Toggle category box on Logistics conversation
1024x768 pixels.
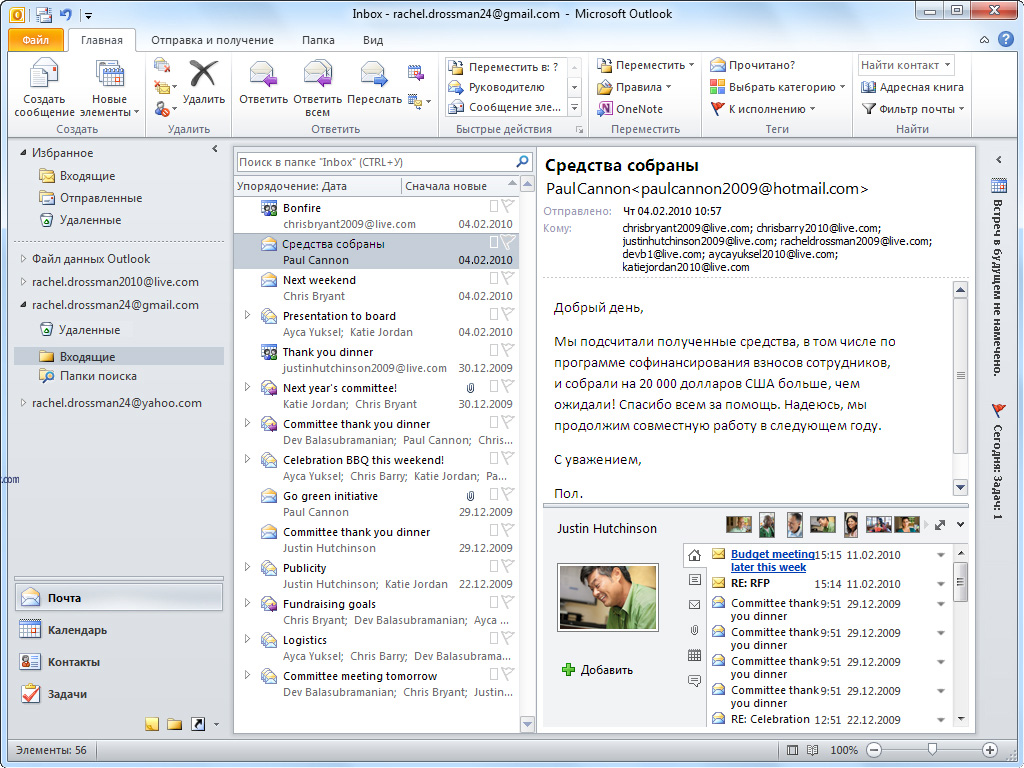494,638
